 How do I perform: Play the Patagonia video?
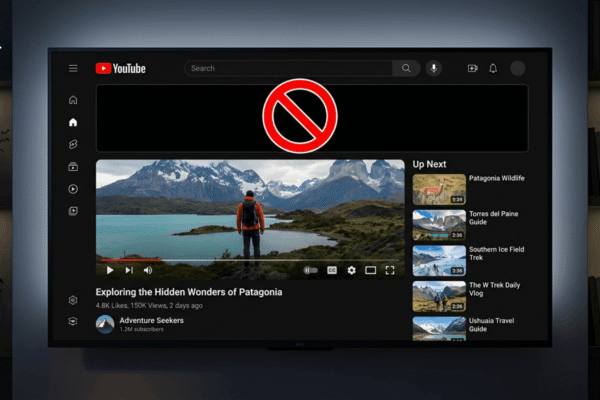[x=110, y=270]
